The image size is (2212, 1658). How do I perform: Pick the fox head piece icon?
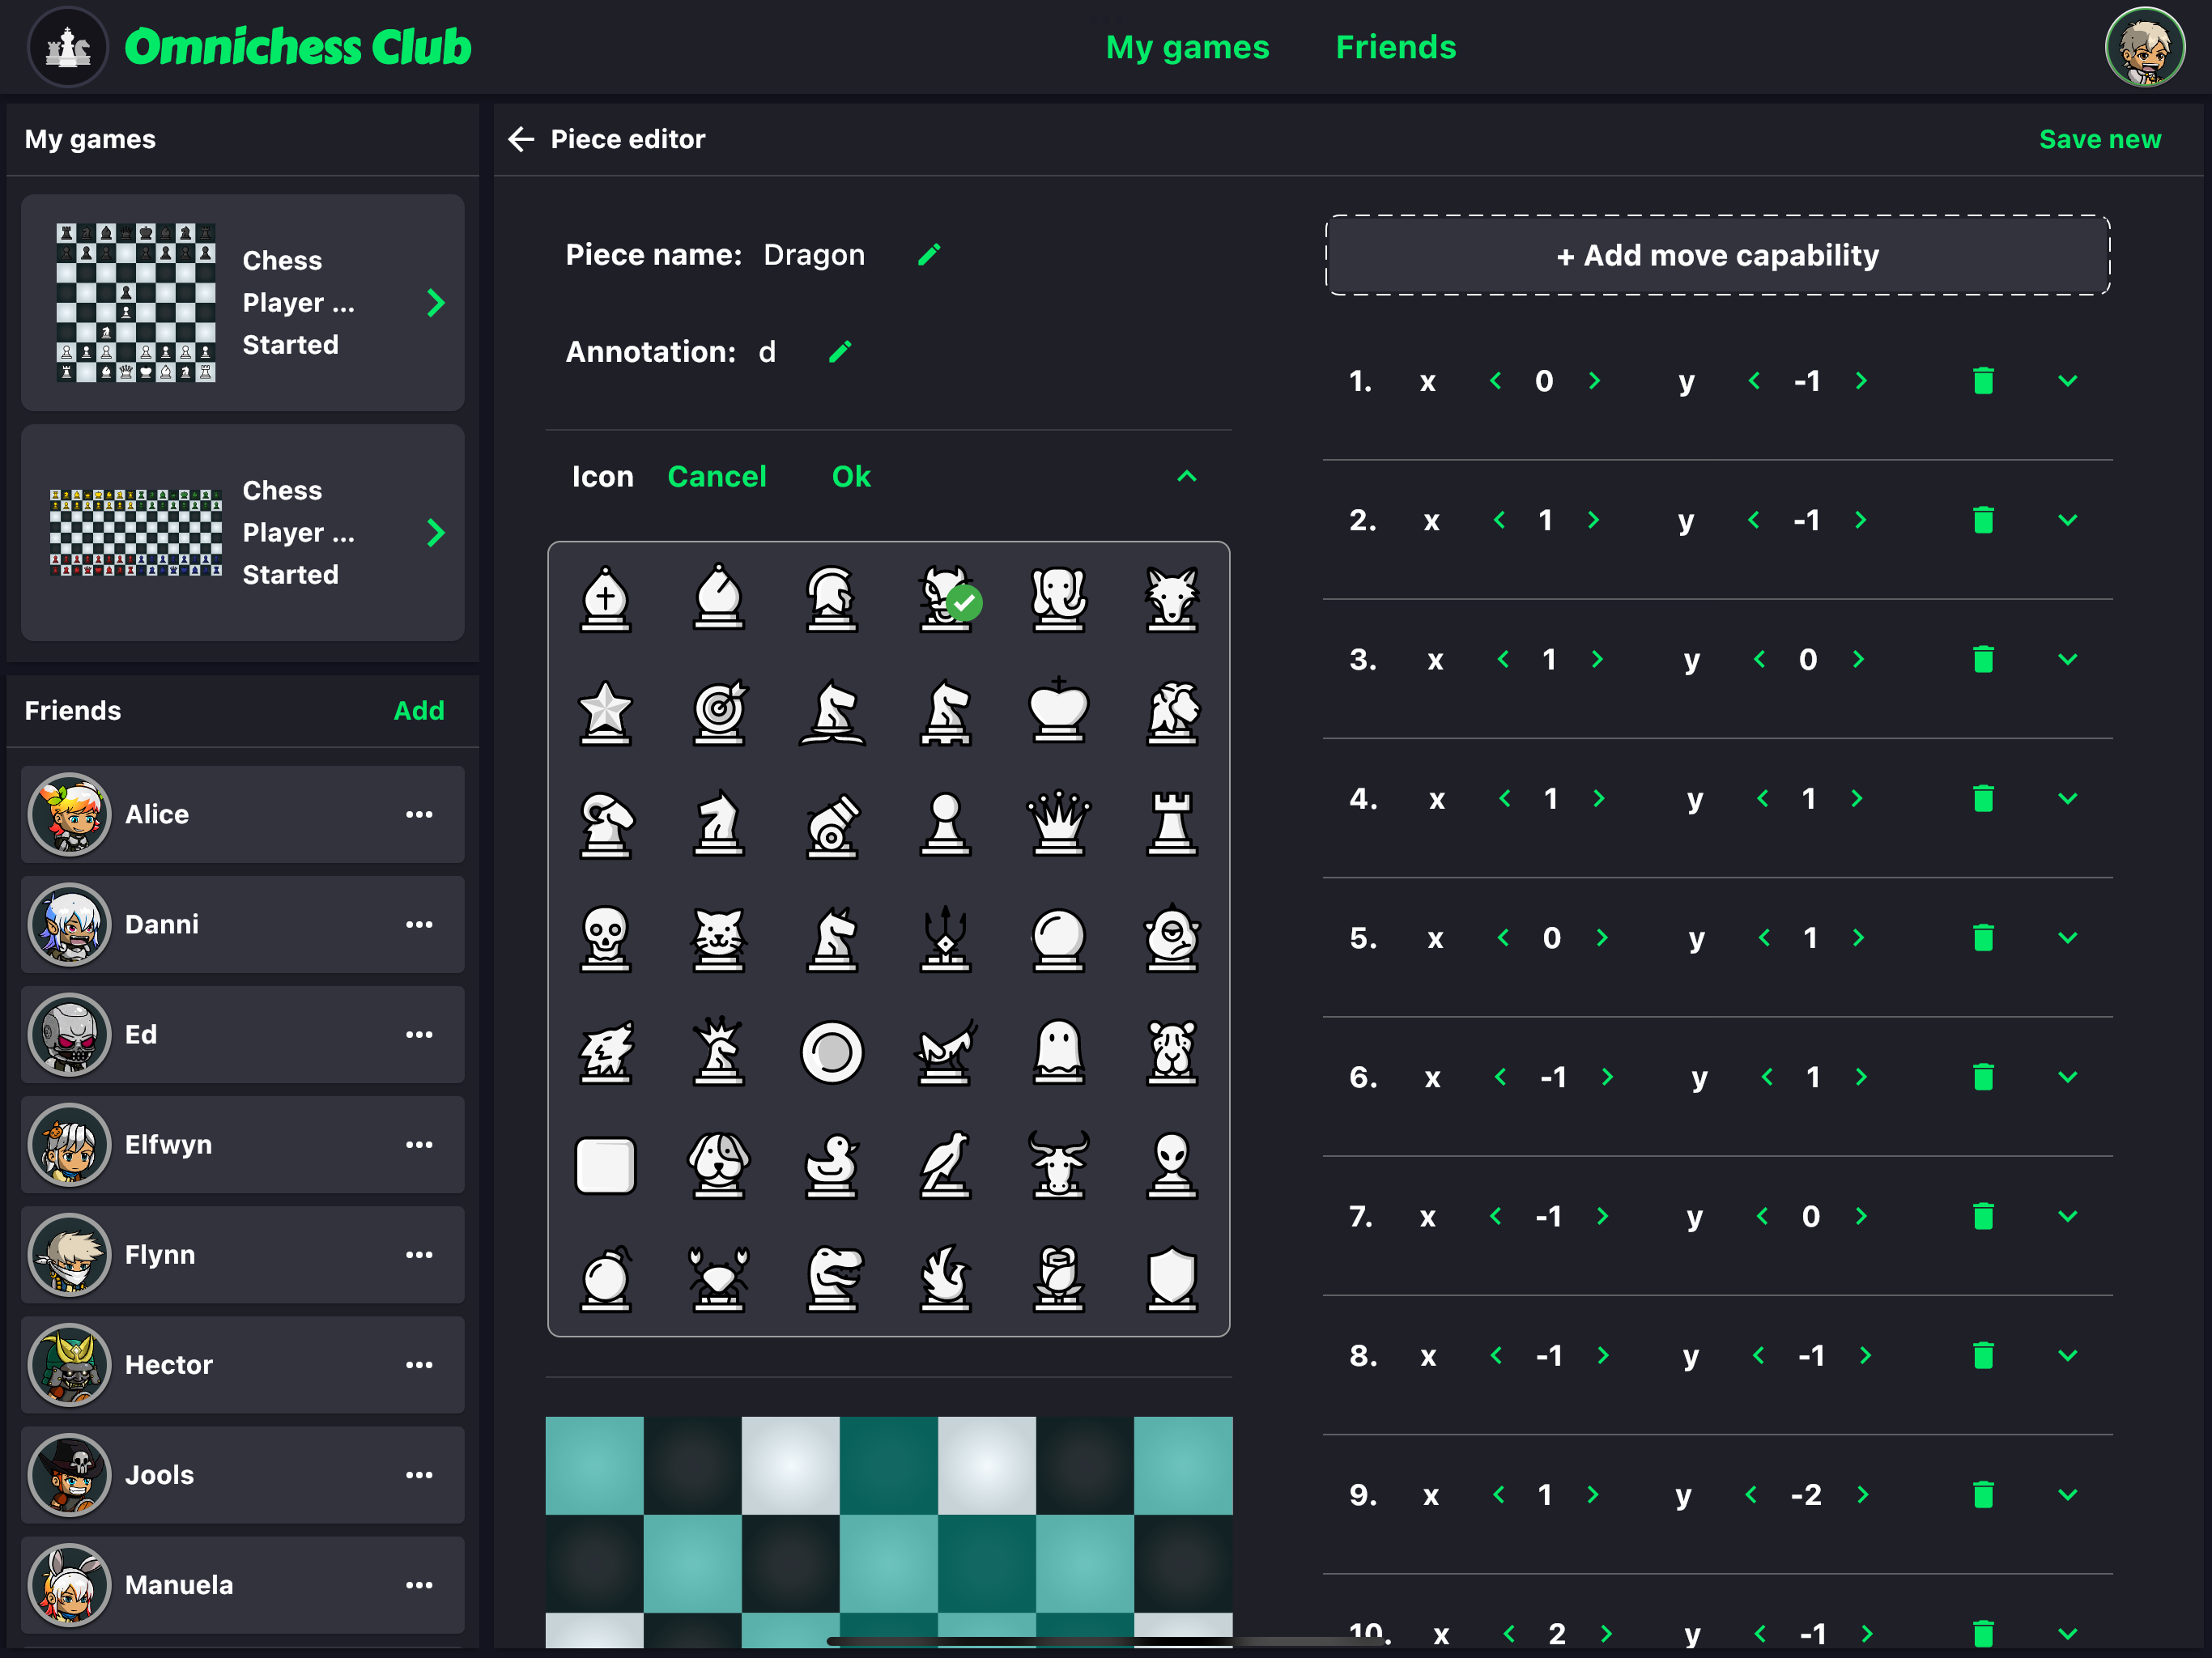tap(1171, 599)
